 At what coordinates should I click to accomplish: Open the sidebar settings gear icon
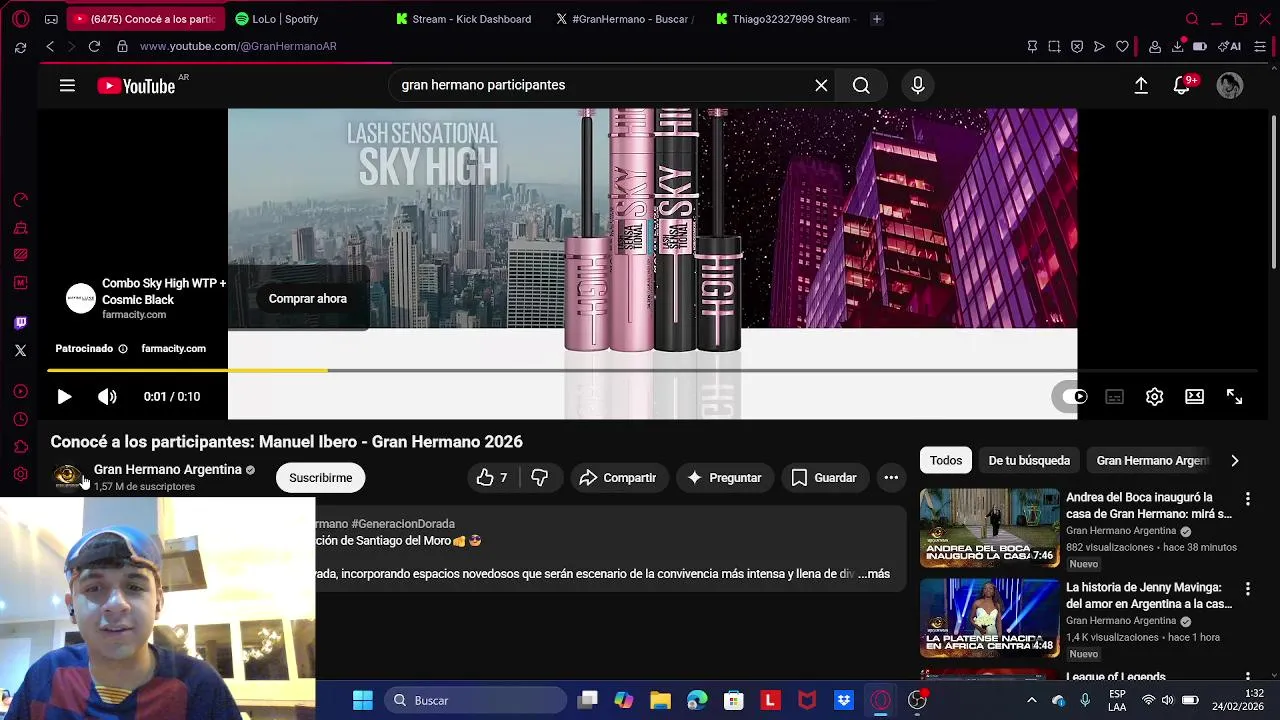click(x=20, y=475)
